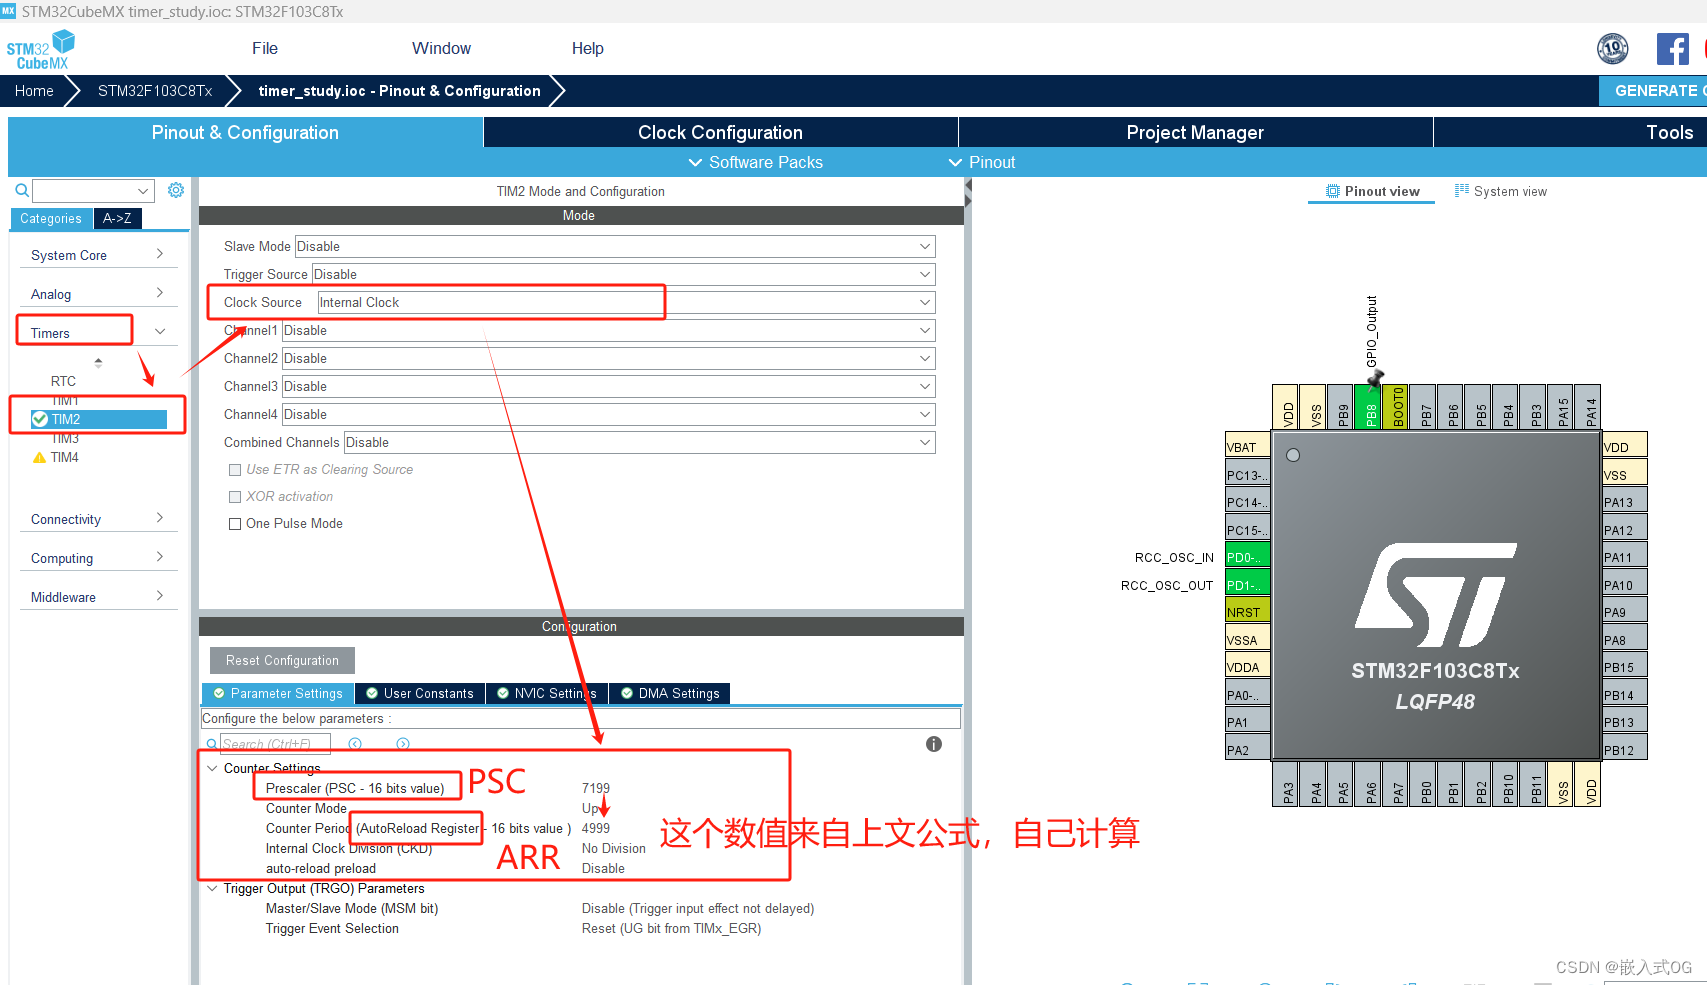Image resolution: width=1707 pixels, height=985 pixels.
Task: Switch sidebar to A->Z listing
Action: [x=117, y=218]
